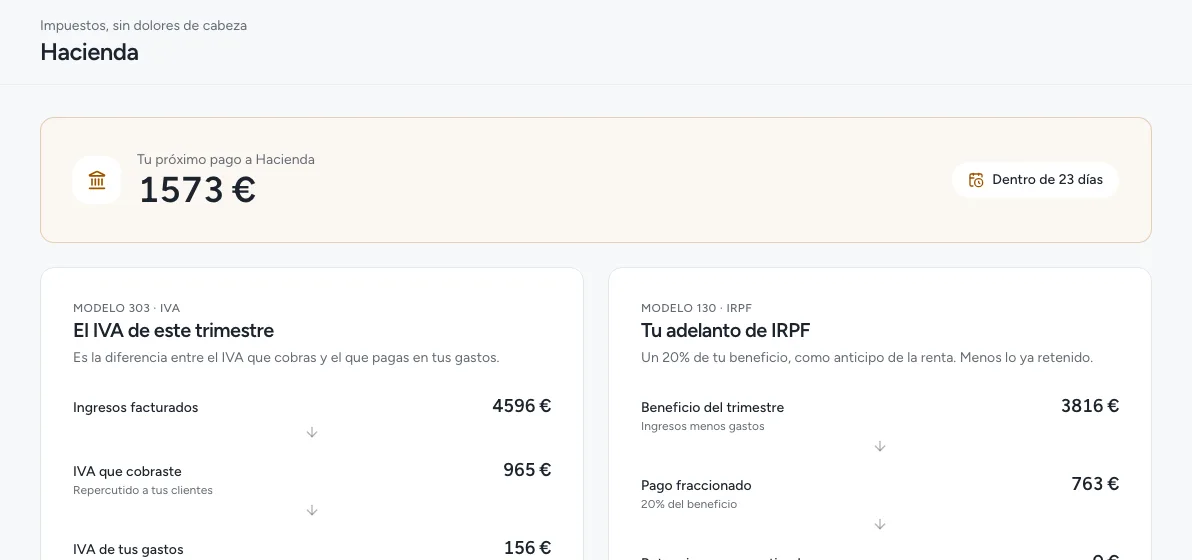1192x560 pixels.
Task: Click the arrow below Ingresos facturados
Action: tap(312, 432)
